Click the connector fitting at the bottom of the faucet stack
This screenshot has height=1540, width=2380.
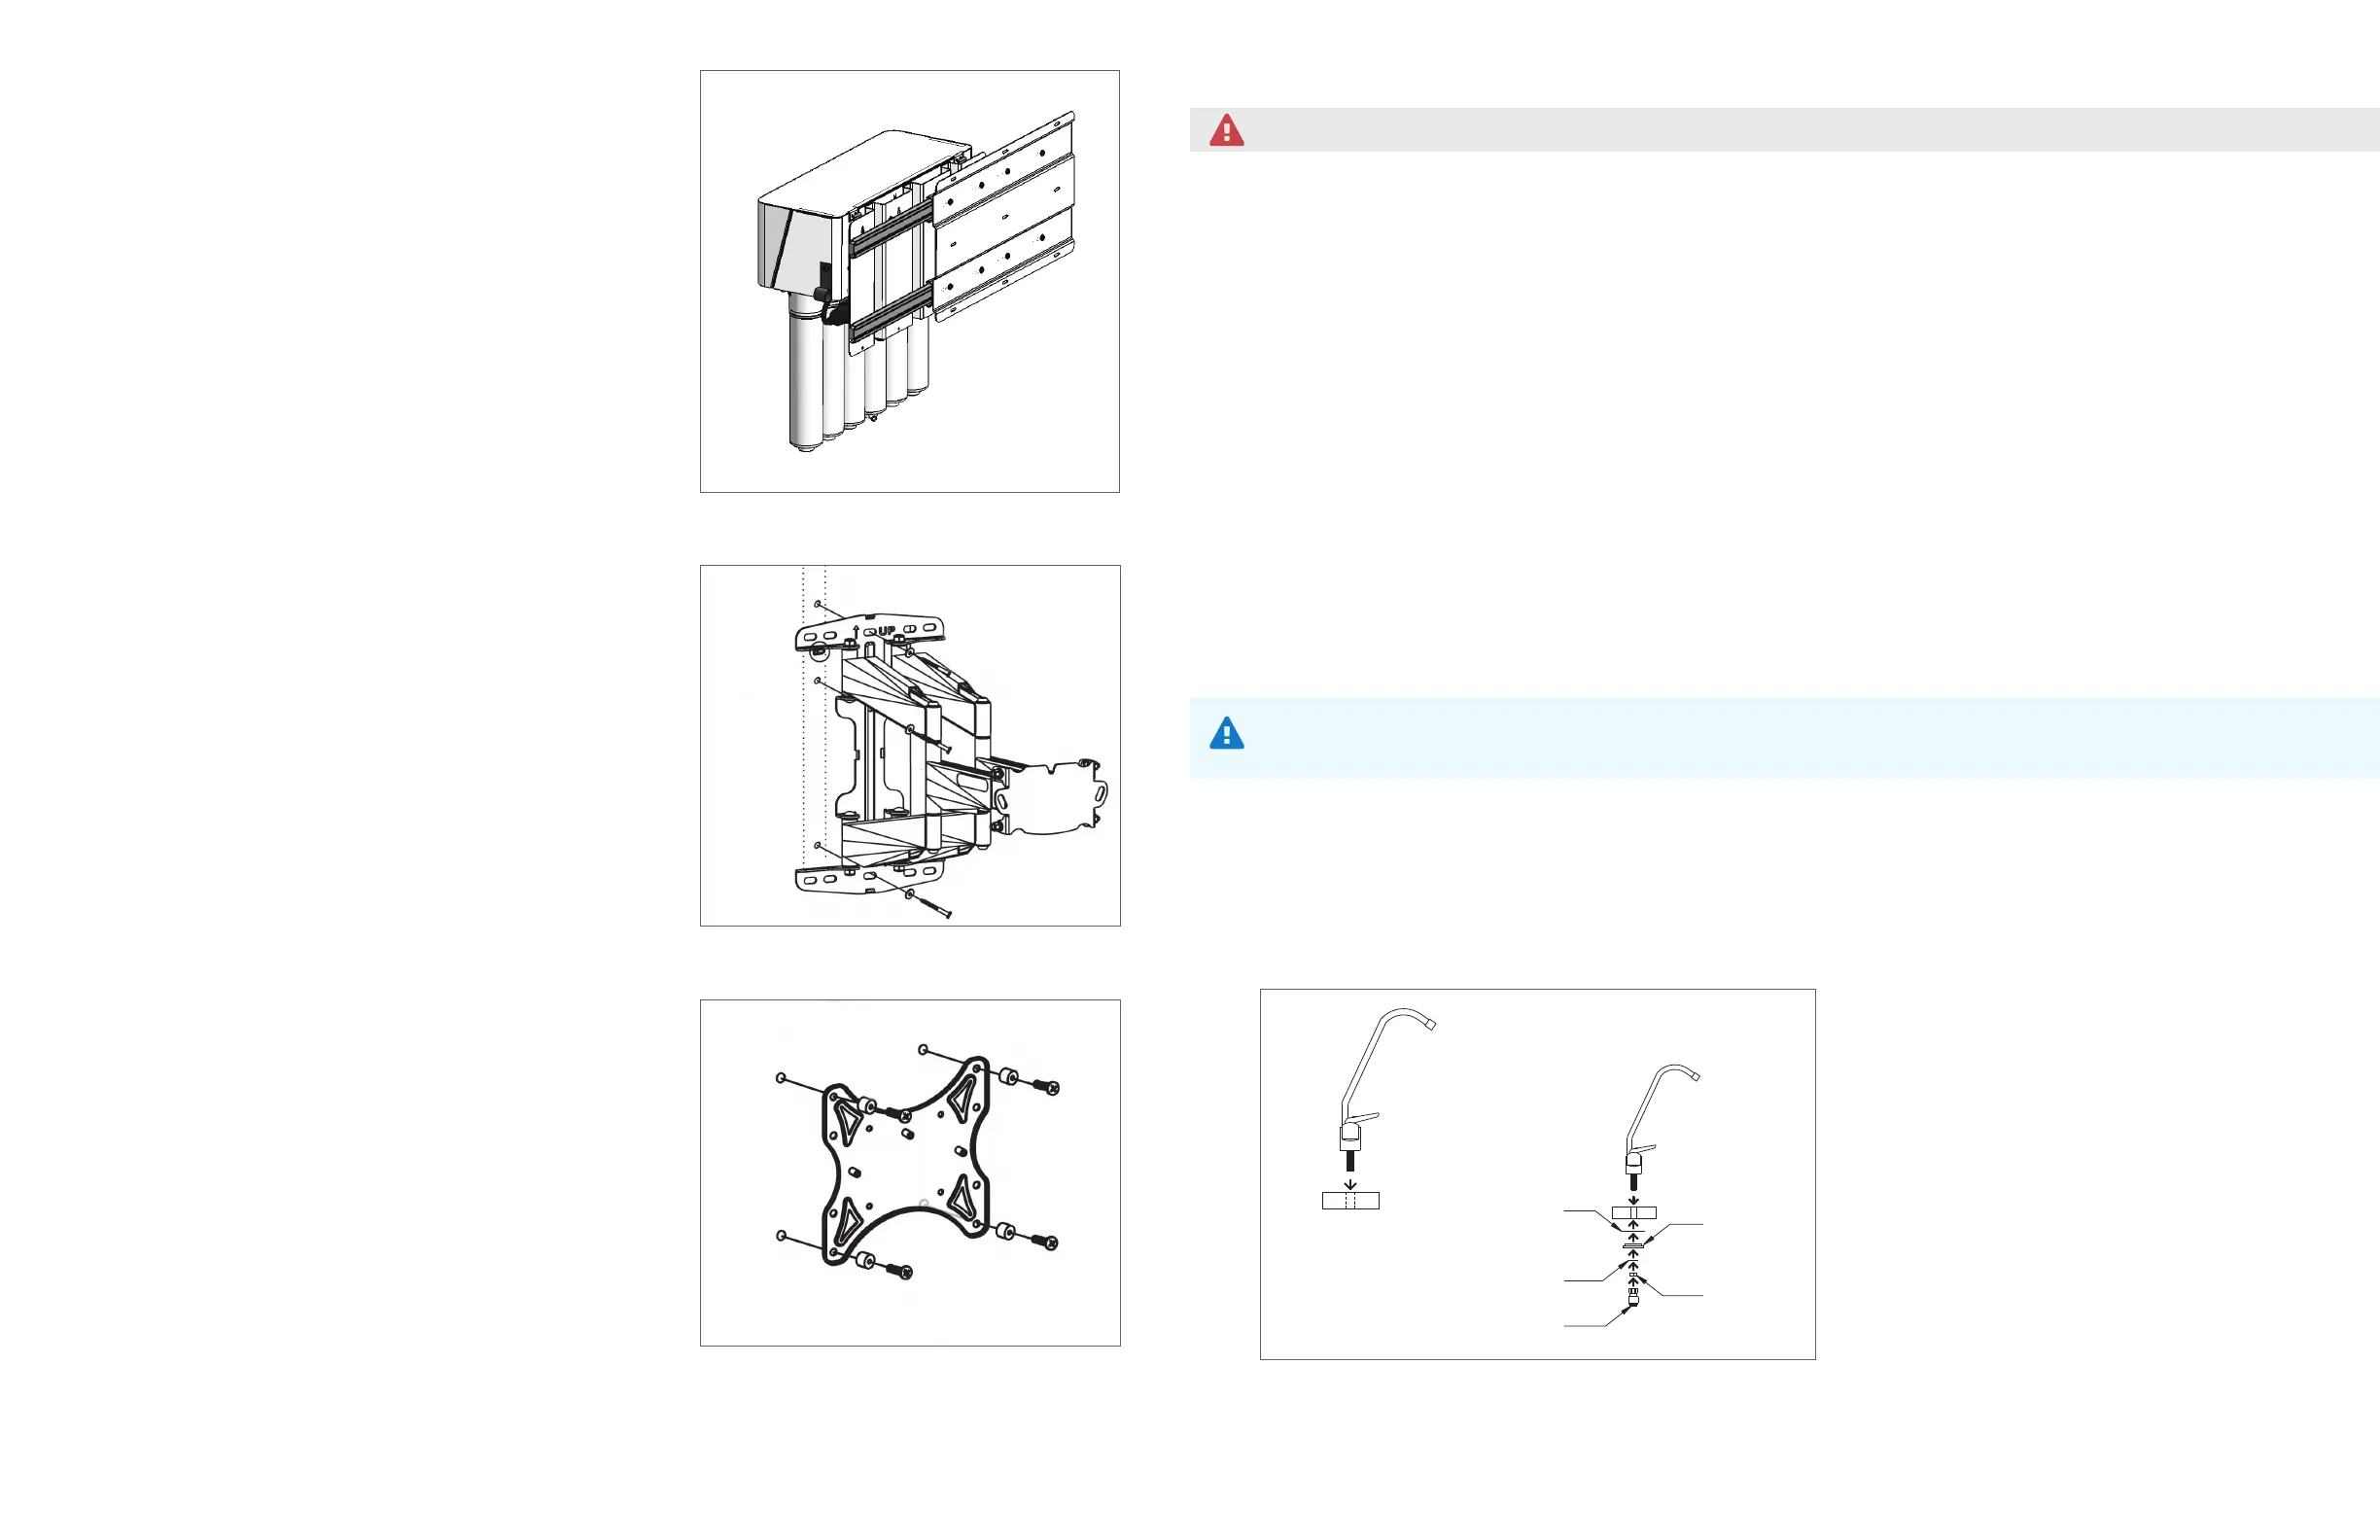coord(1633,1297)
